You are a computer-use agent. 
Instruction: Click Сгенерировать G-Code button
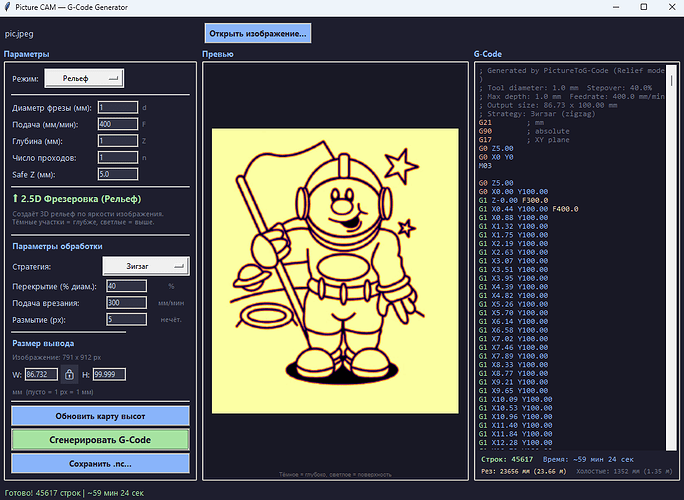click(x=99, y=439)
